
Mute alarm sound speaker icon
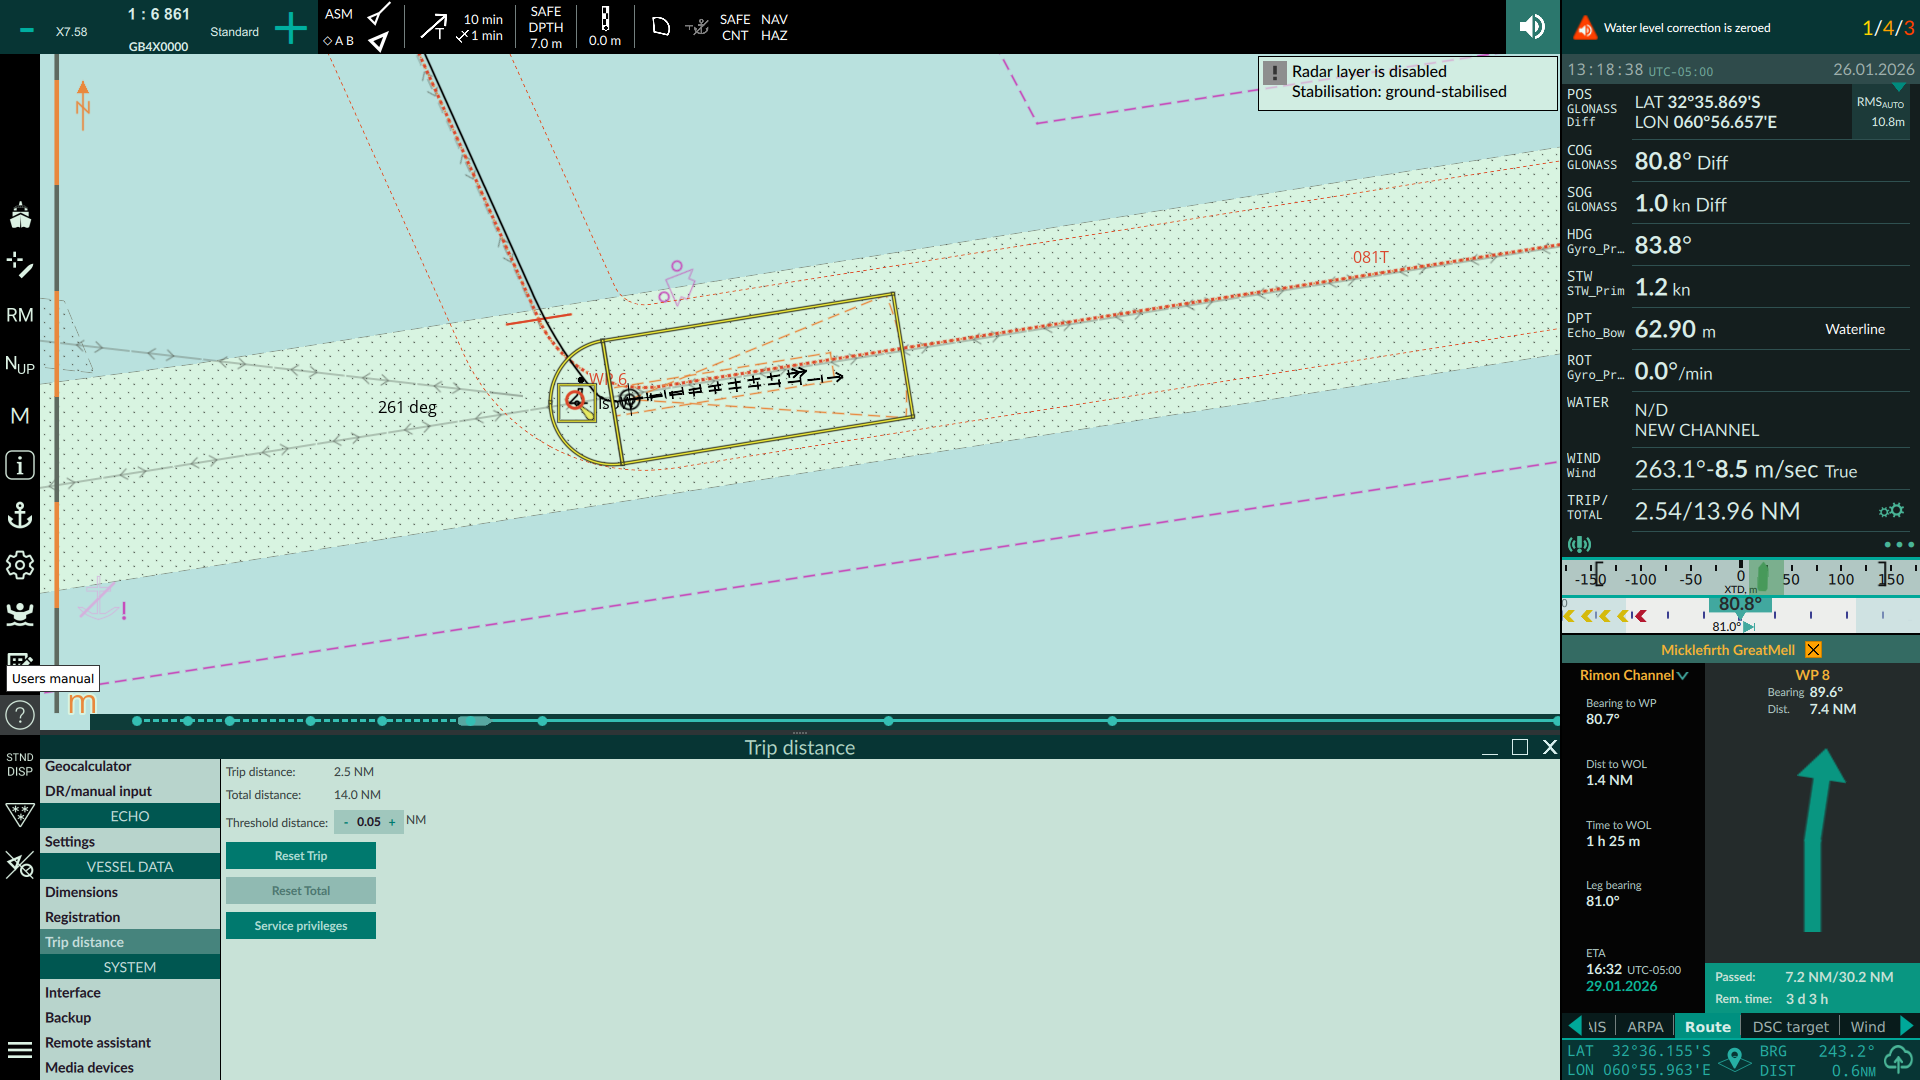tap(1532, 27)
